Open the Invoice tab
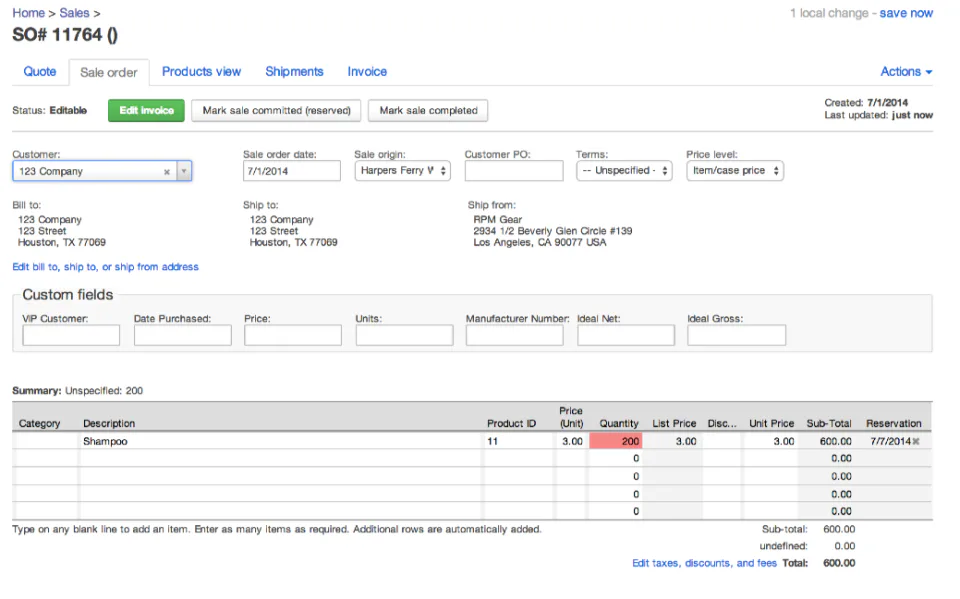The width and height of the screenshot is (960, 599). tap(366, 71)
